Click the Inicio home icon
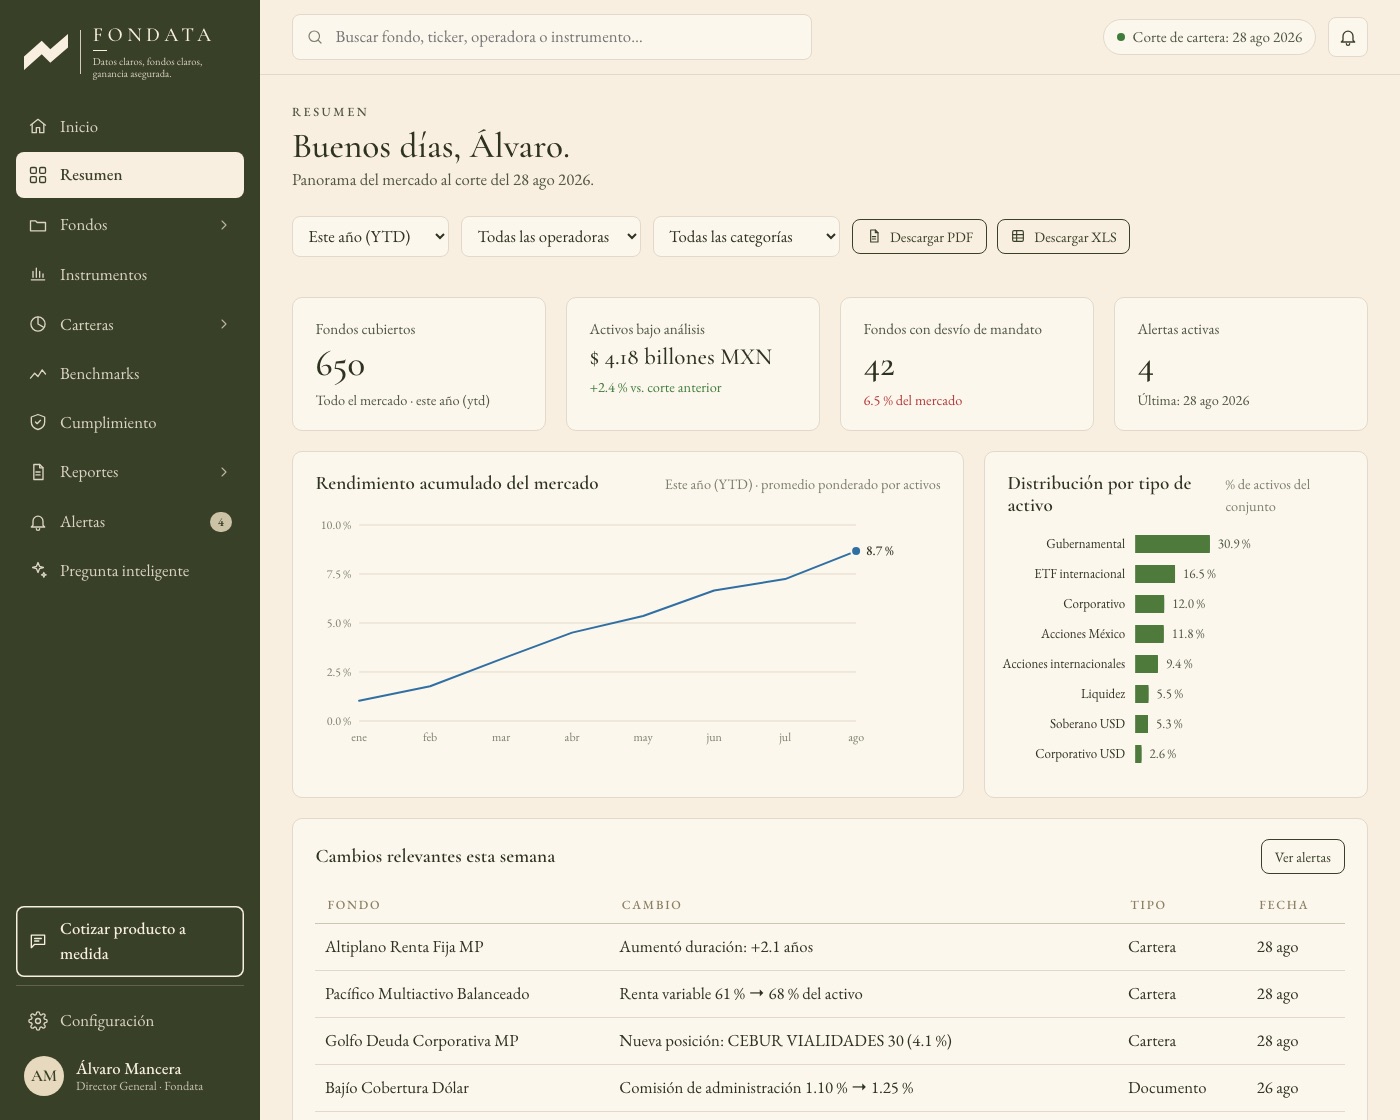This screenshot has height=1120, width=1400. click(38, 126)
